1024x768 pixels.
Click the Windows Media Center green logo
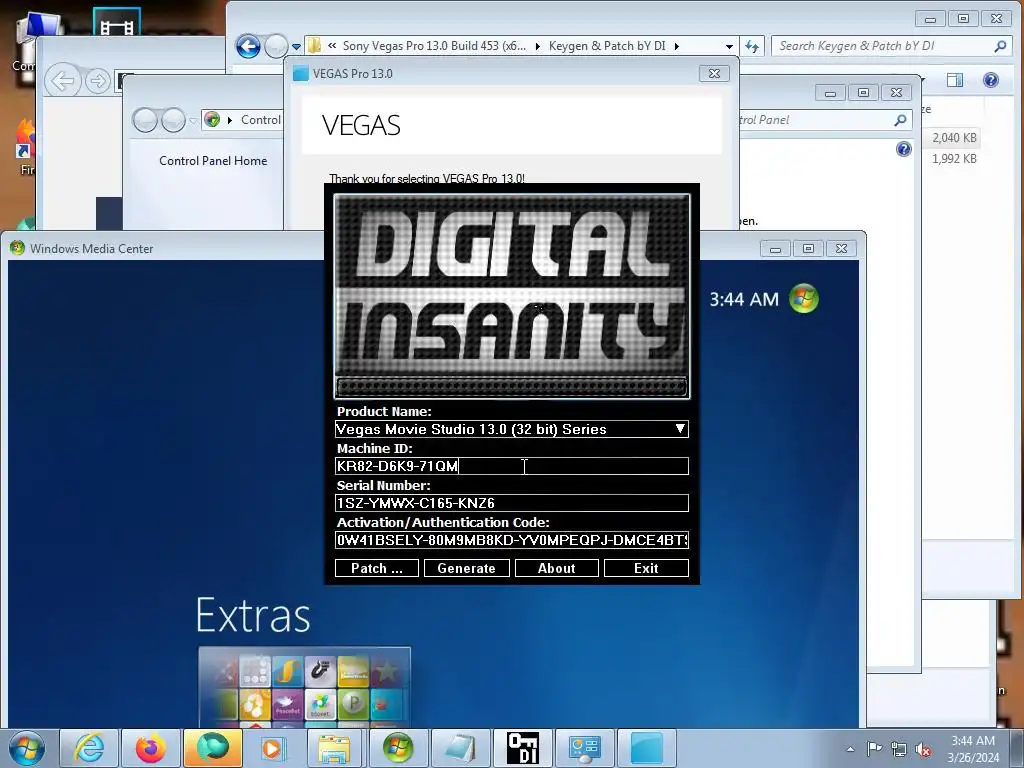click(804, 298)
